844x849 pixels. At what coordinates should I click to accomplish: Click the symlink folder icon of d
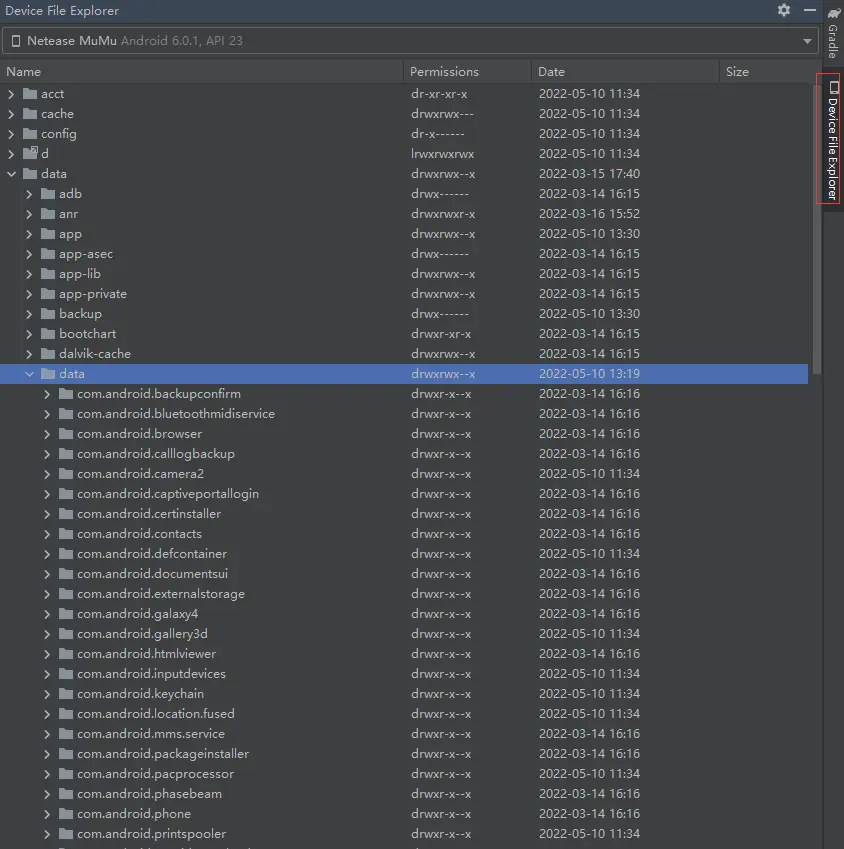pos(29,154)
